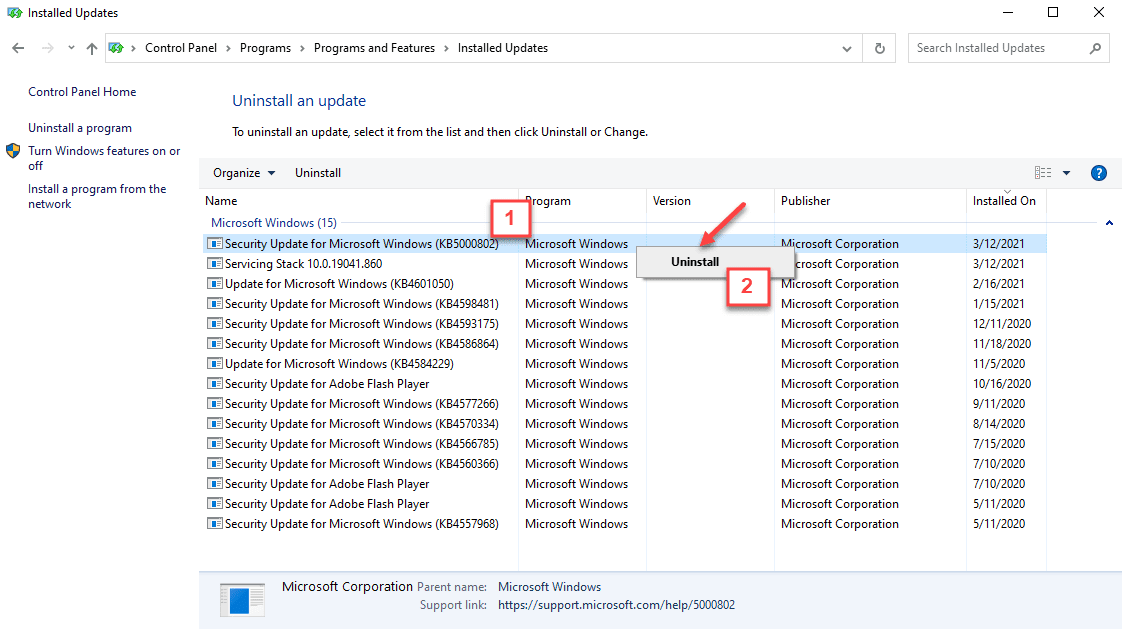Open Control Panel Home link

point(82,92)
